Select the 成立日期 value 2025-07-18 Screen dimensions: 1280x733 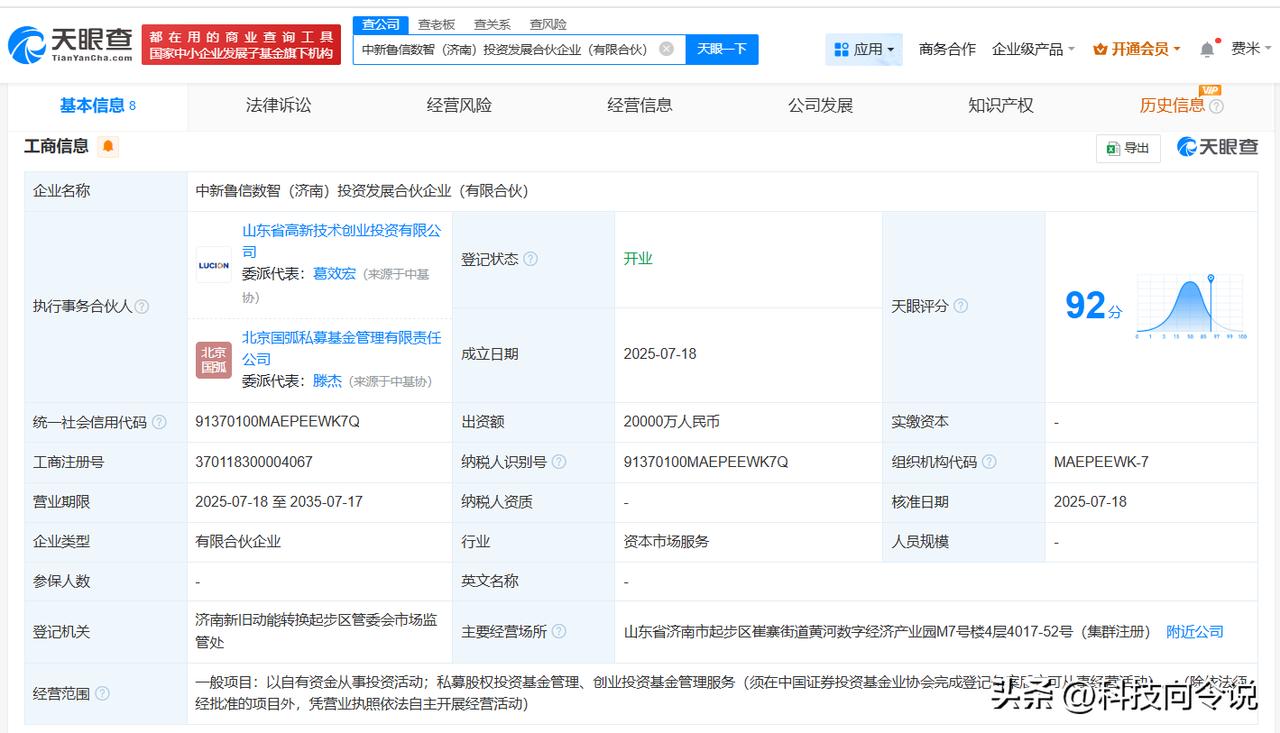[660, 354]
